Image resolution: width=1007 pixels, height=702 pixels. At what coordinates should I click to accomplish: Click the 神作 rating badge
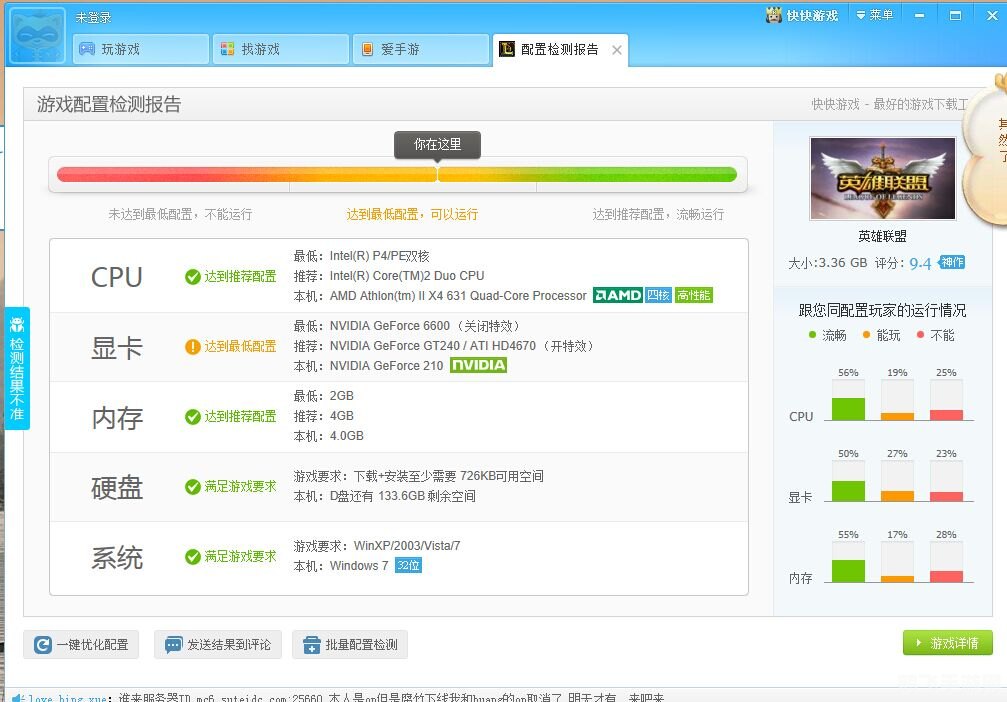tap(952, 263)
